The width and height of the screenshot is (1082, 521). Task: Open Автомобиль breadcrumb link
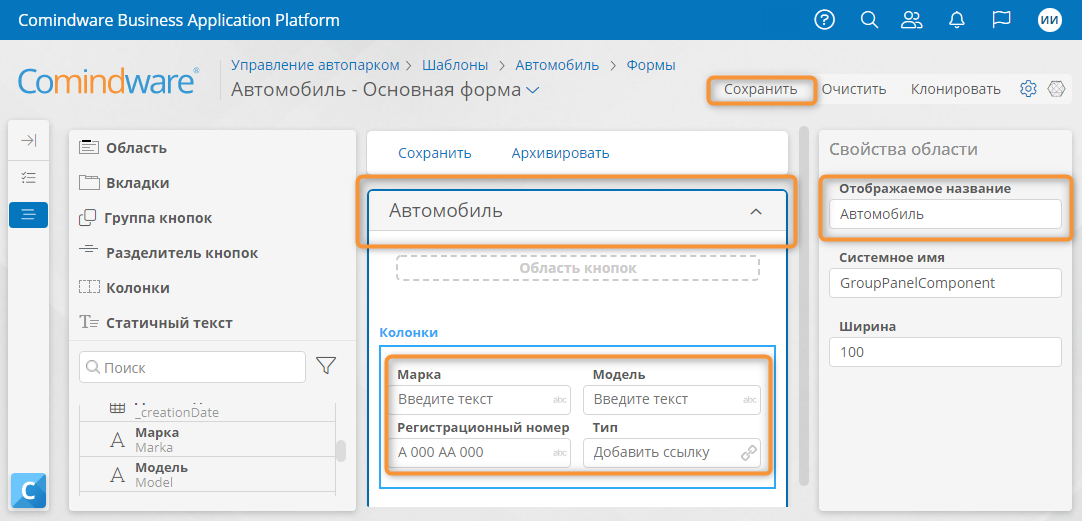click(557, 66)
